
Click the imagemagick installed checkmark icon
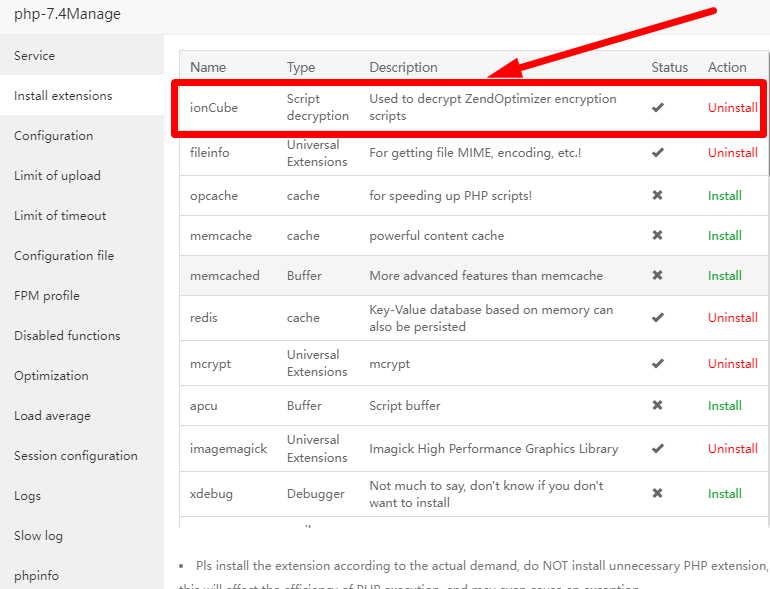pos(658,449)
